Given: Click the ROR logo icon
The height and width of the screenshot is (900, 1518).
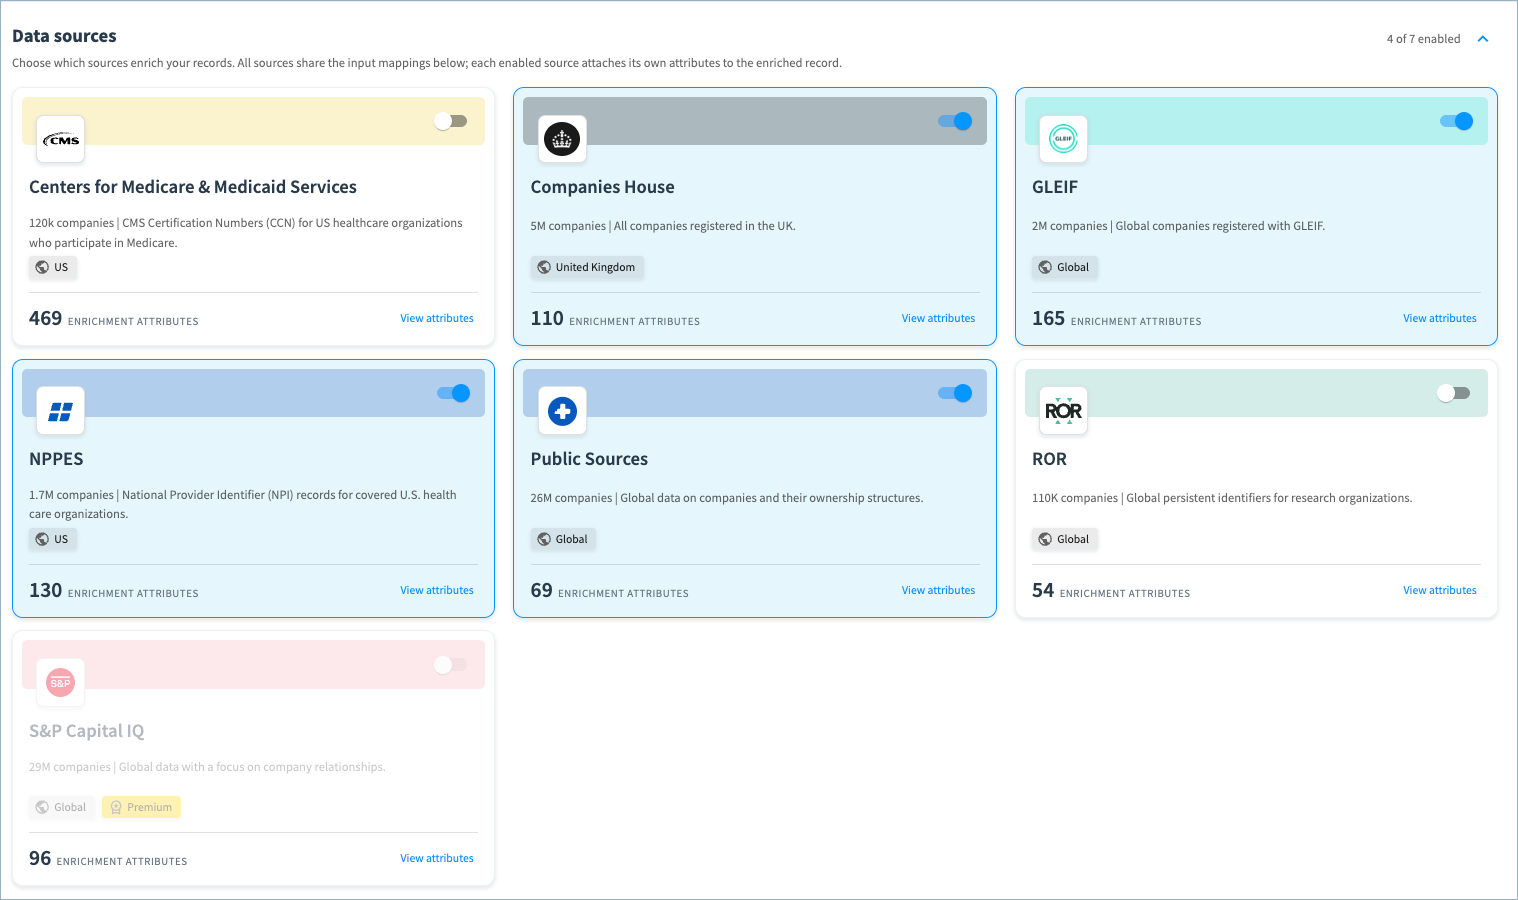Looking at the screenshot, I should tap(1063, 411).
